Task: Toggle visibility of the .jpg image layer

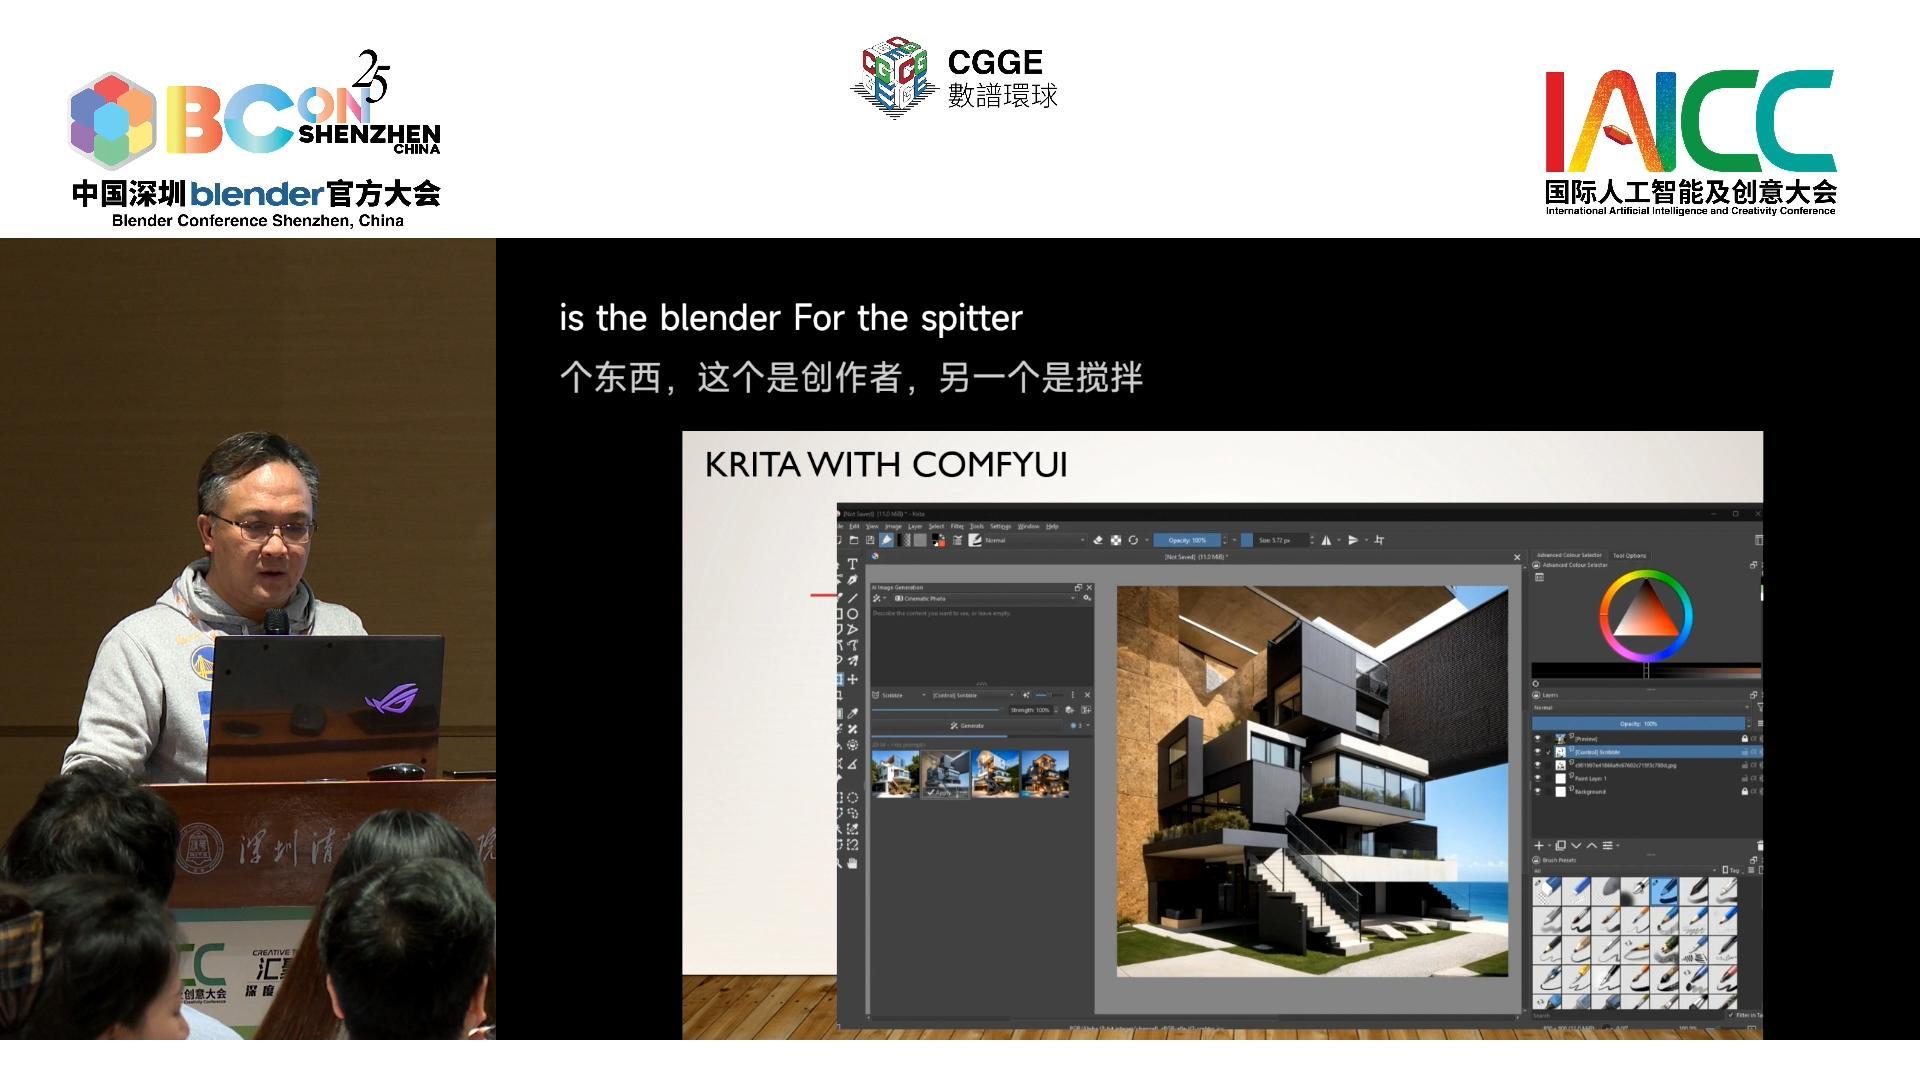Action: (x=1538, y=765)
